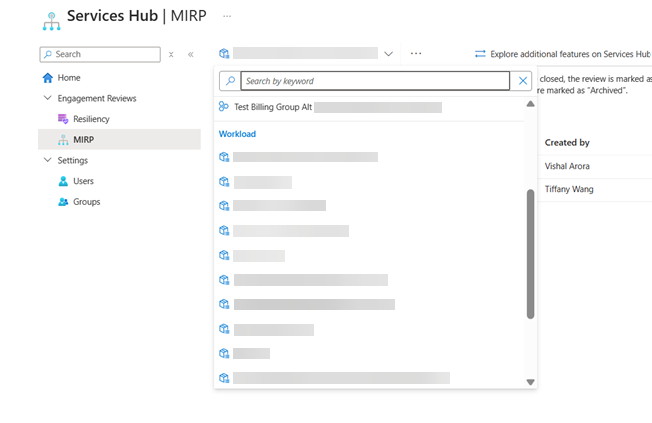Image resolution: width=652 pixels, height=423 pixels.
Task: Collapse the sidebar with double chevron
Action: tap(190, 54)
